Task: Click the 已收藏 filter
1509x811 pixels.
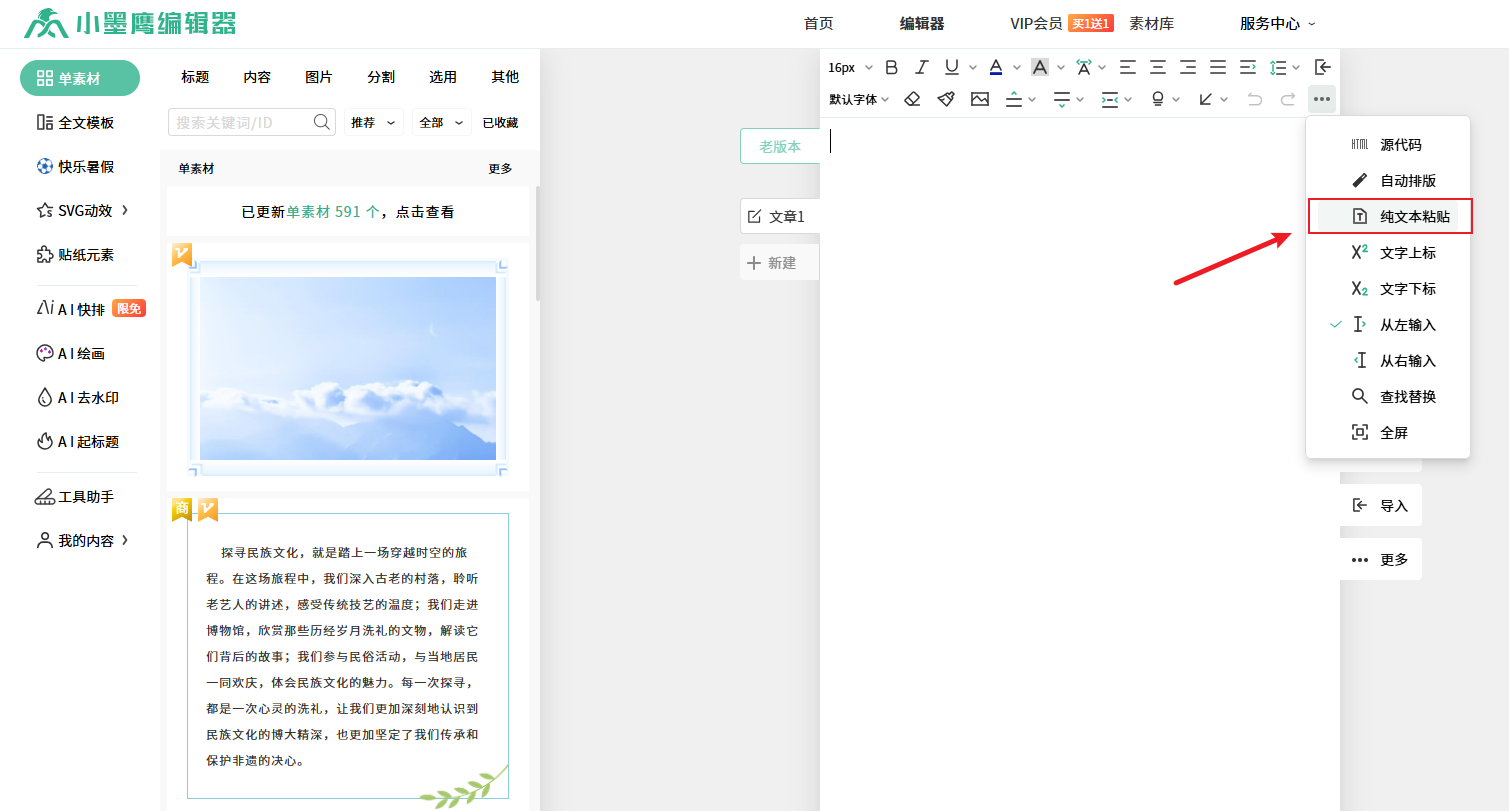Action: click(500, 123)
